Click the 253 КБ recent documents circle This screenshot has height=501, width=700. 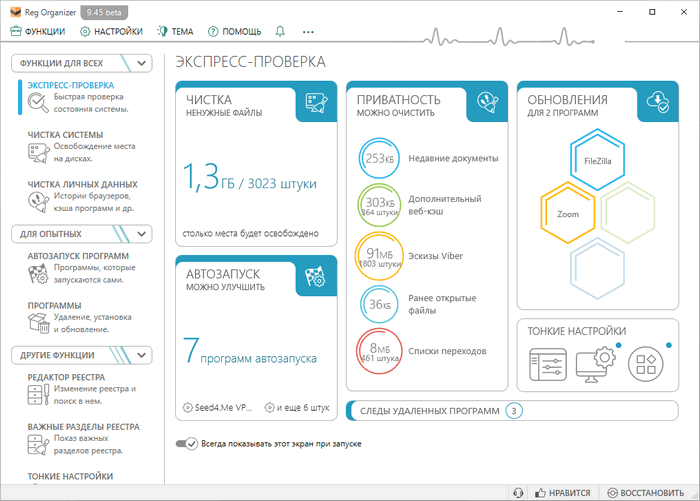click(x=379, y=158)
